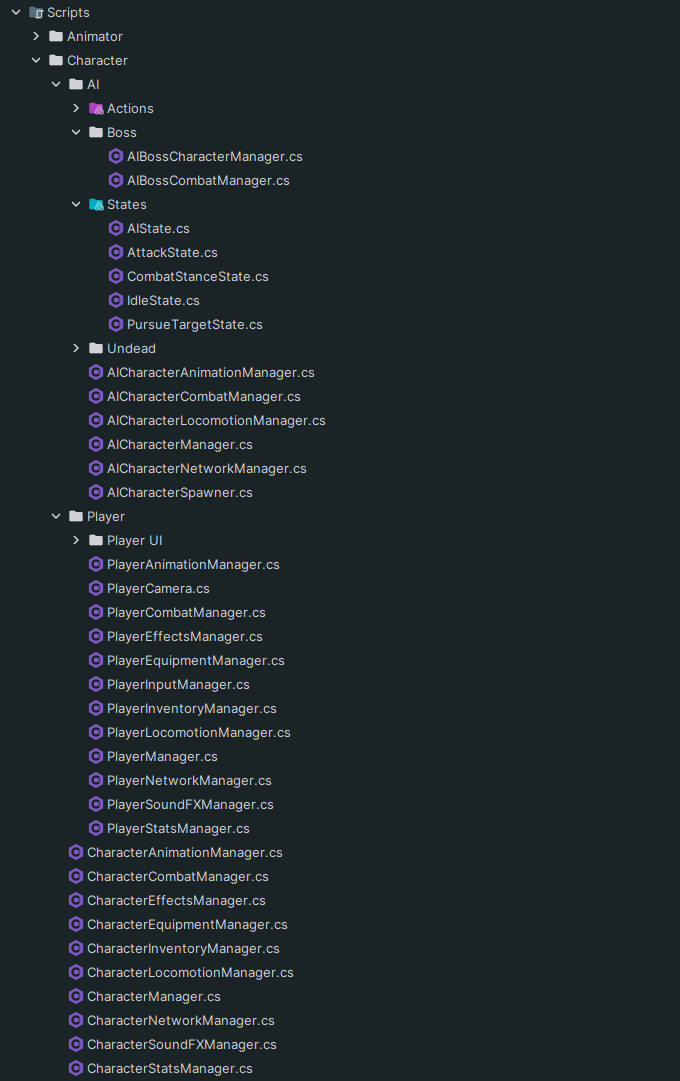Open PlayerInputManager.cs
The image size is (680, 1081).
(x=178, y=685)
